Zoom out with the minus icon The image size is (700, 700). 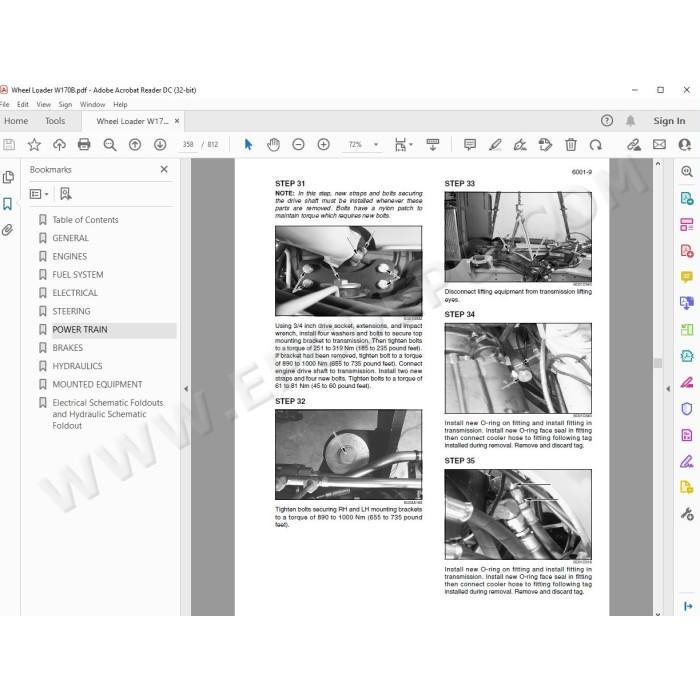[x=298, y=145]
